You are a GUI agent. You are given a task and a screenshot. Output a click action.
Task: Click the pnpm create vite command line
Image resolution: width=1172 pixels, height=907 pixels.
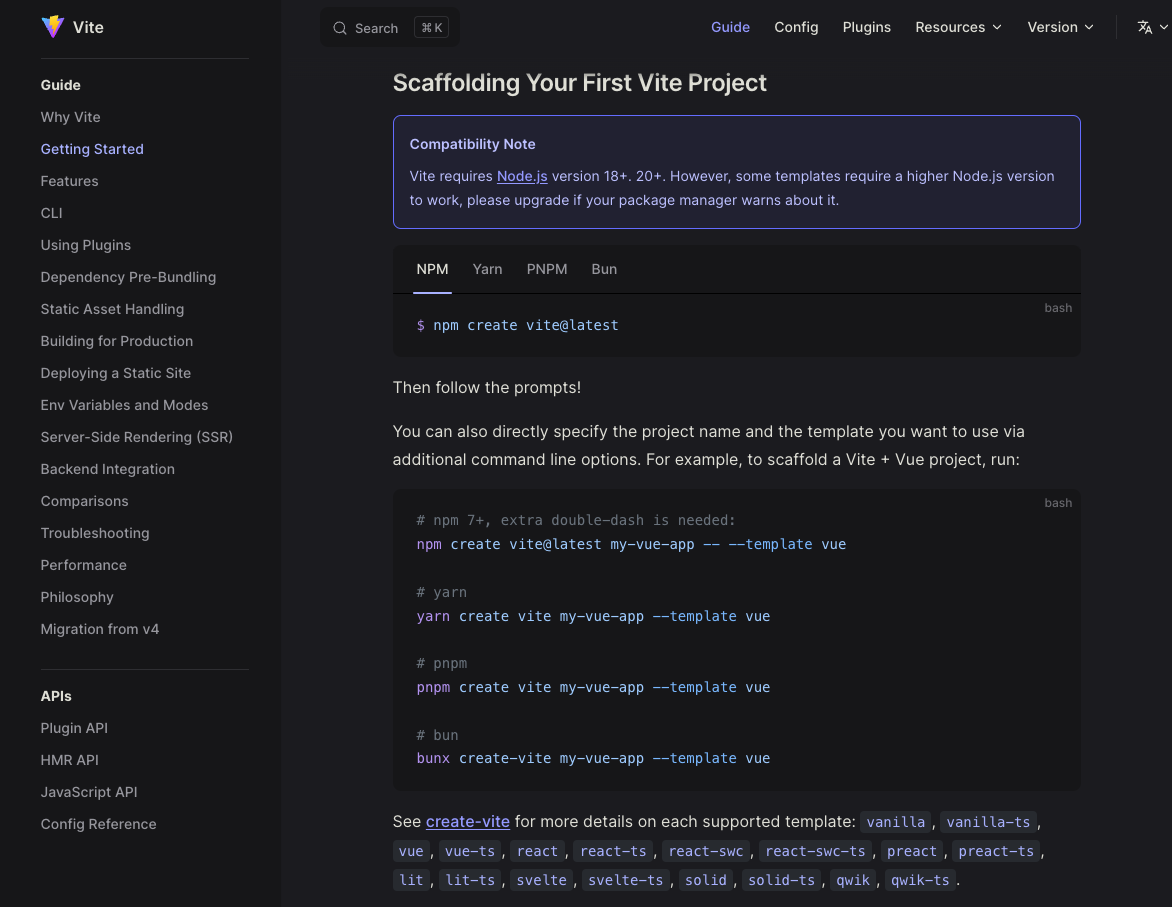(593, 687)
